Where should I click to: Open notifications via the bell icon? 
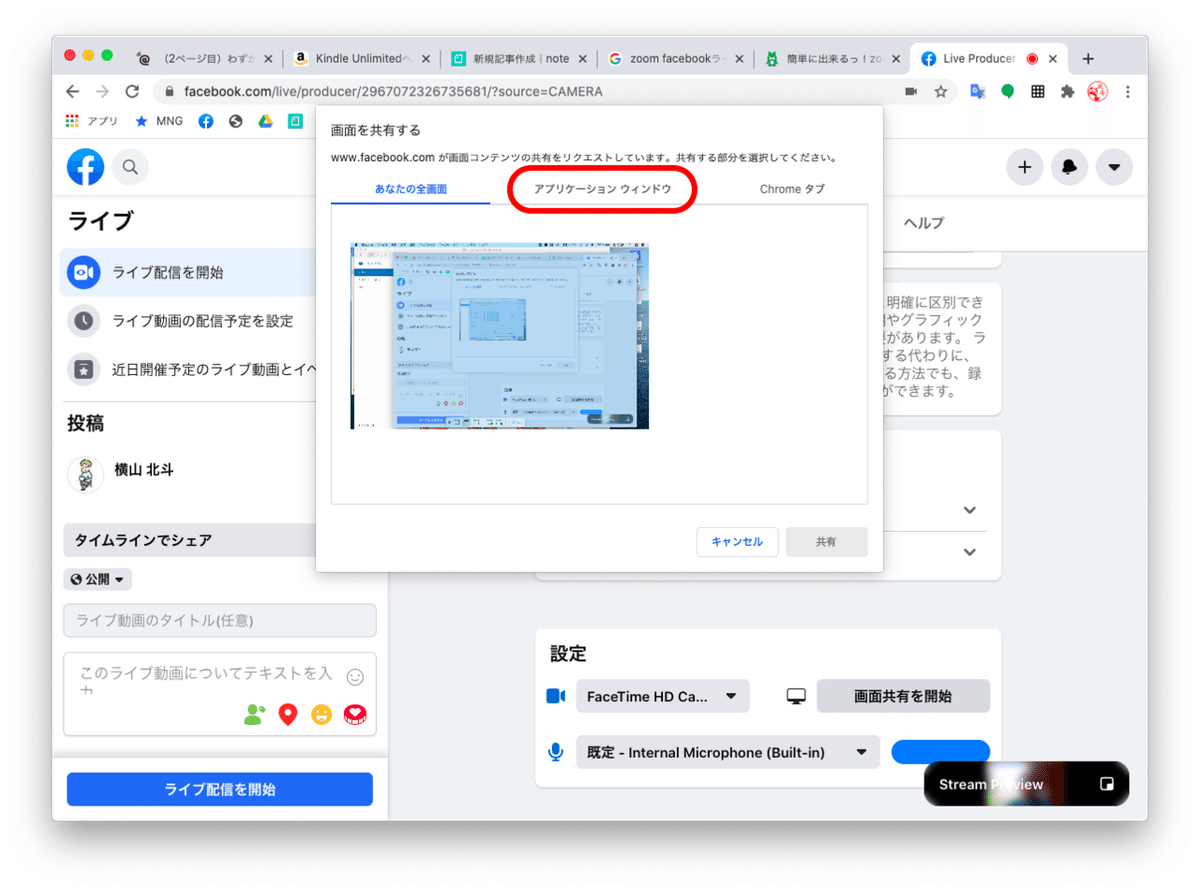click(1069, 167)
